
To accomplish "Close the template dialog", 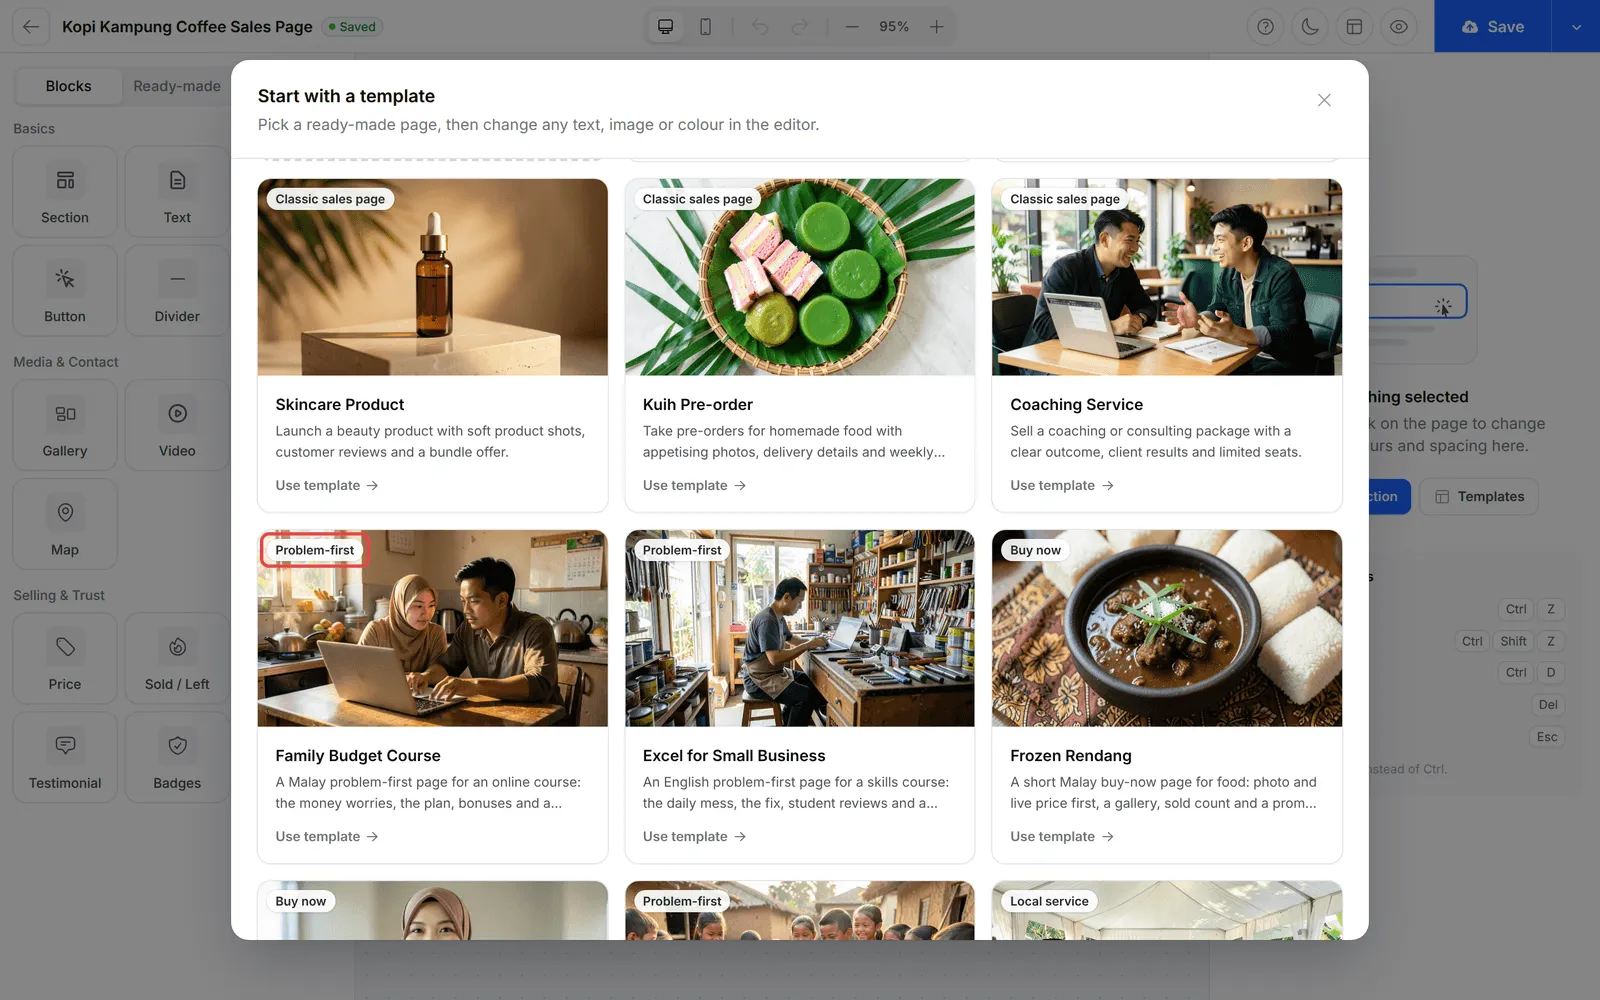I will click(1324, 100).
